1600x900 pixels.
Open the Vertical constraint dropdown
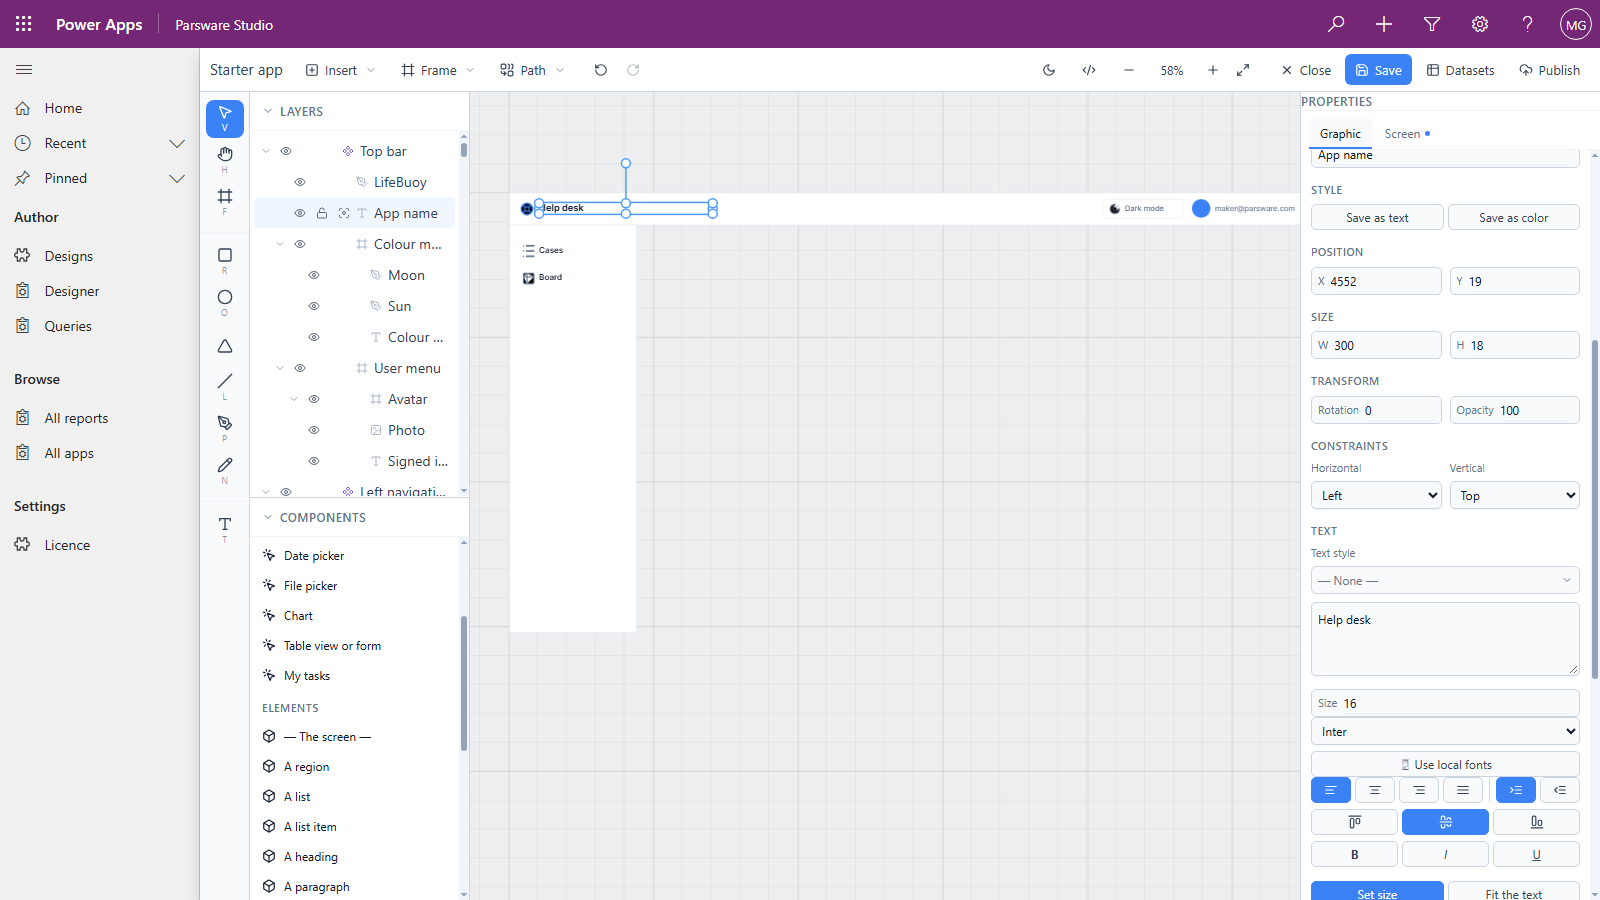(x=1514, y=495)
